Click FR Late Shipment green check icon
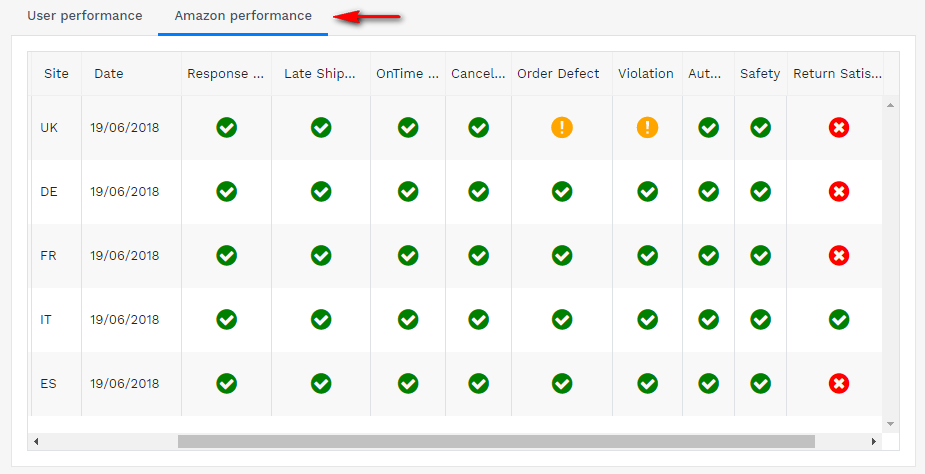This screenshot has height=474, width=925. (x=320, y=255)
